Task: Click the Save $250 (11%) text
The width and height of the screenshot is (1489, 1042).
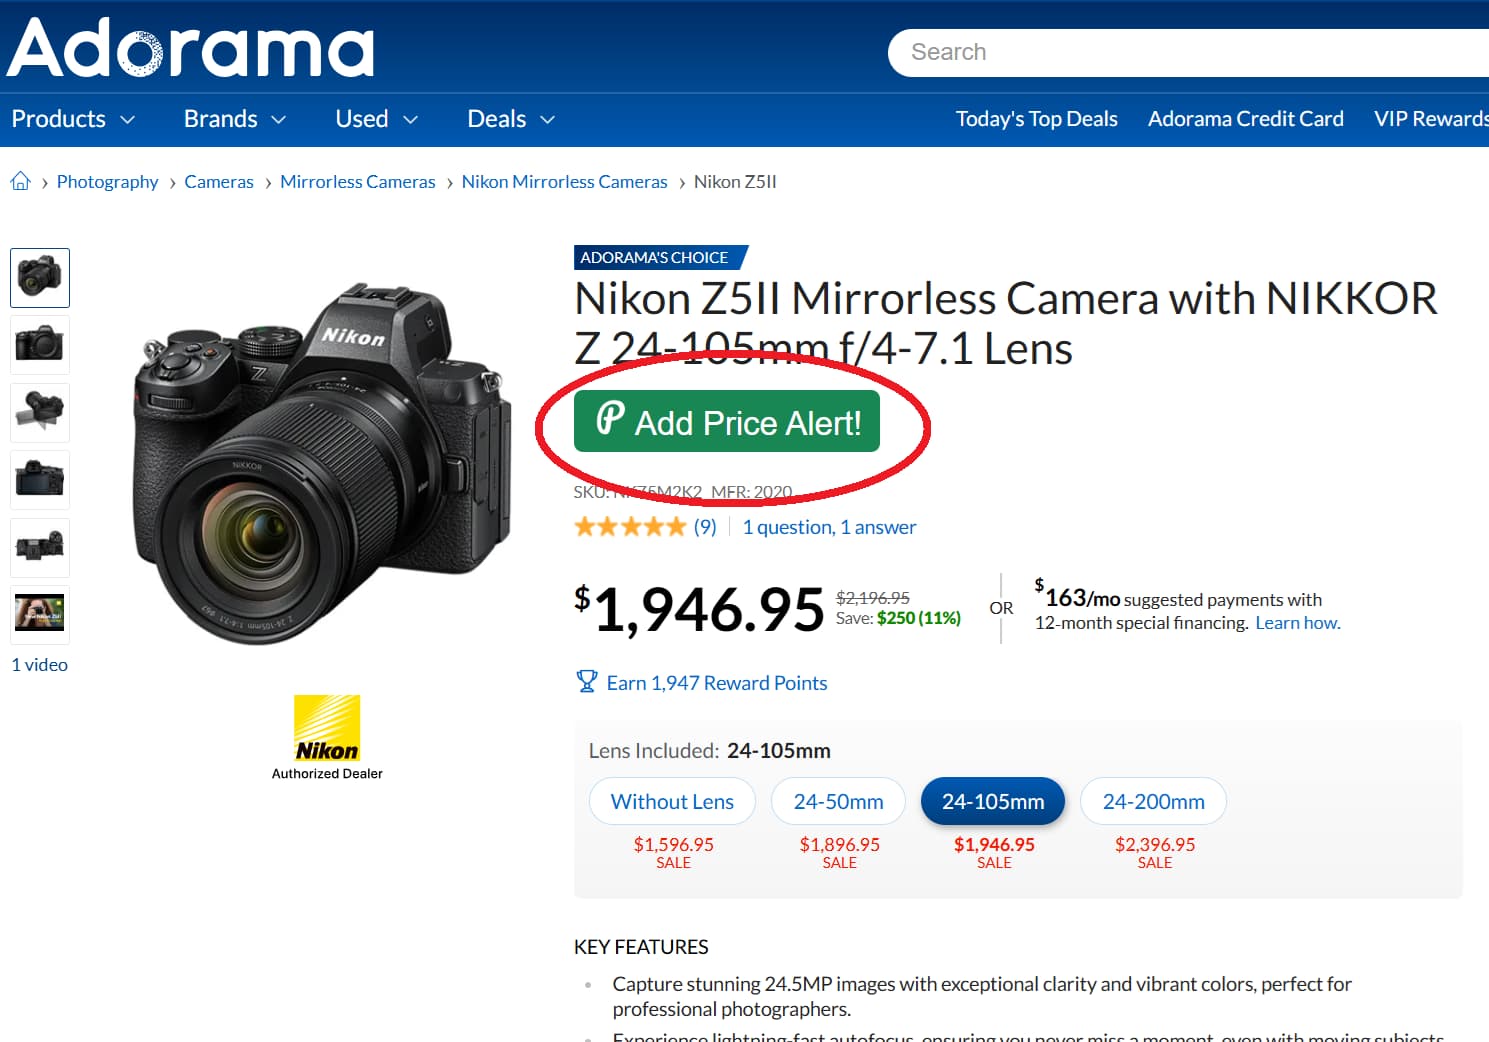Action: pos(898,618)
